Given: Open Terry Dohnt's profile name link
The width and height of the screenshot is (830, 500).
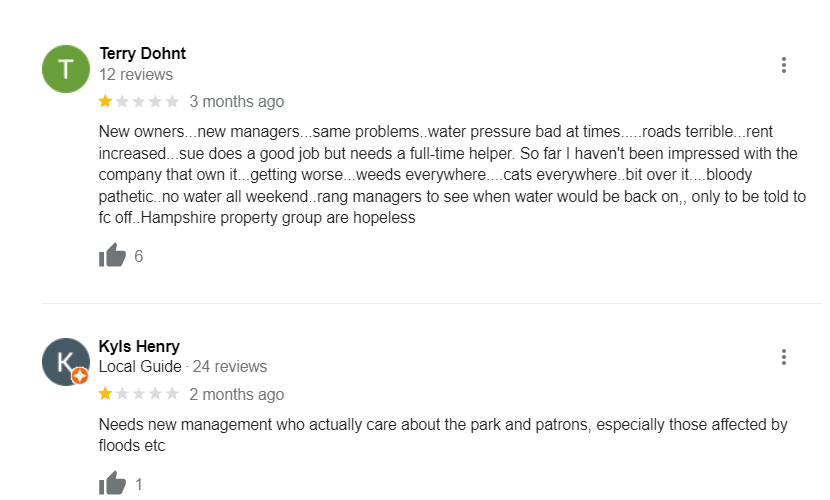Looking at the screenshot, I should point(142,54).
